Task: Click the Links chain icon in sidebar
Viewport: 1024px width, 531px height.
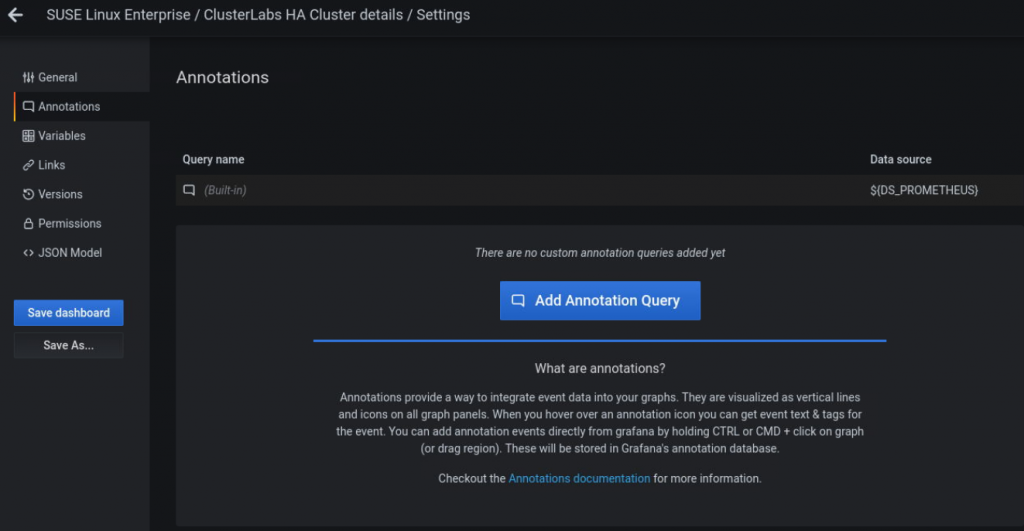Action: click(28, 165)
